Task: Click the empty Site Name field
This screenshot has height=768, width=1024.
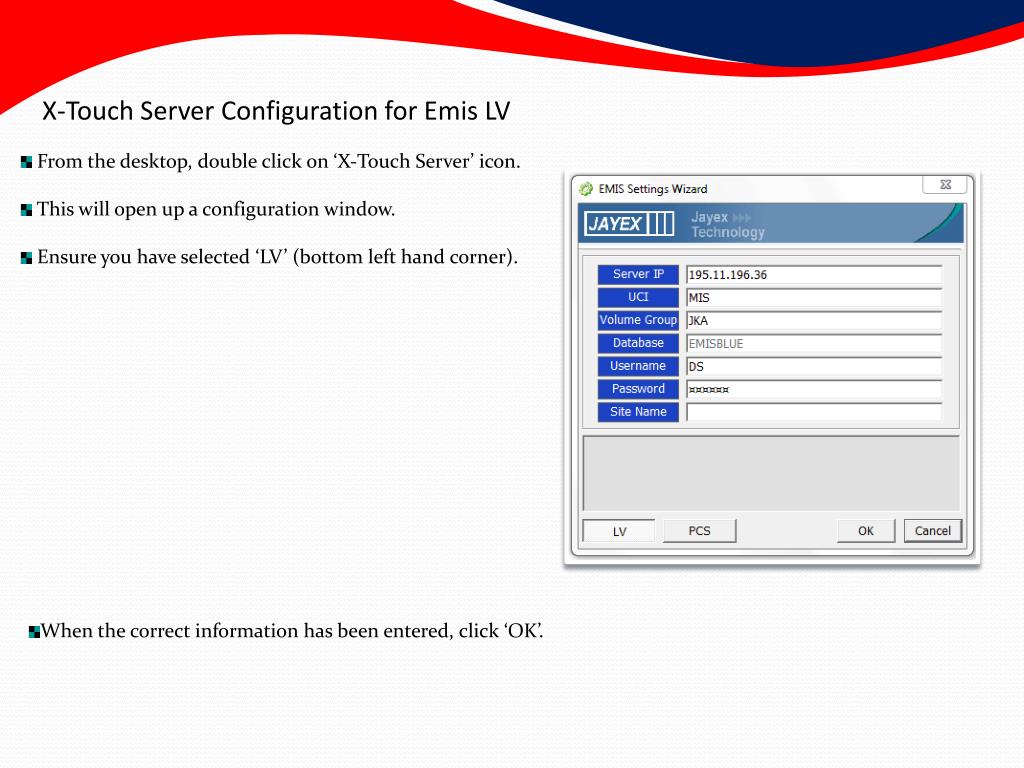Action: point(814,412)
